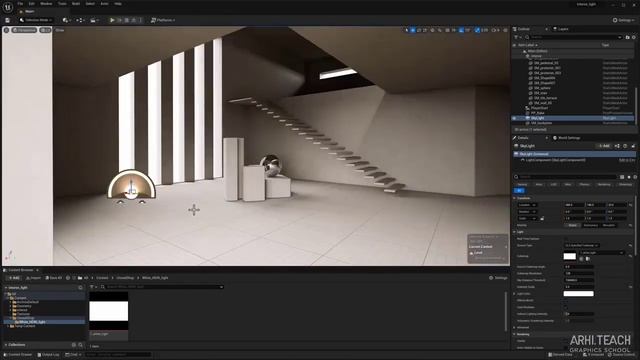This screenshot has width=640, height=360.
Task: Collapse the Transform section
Action: (x=514, y=198)
